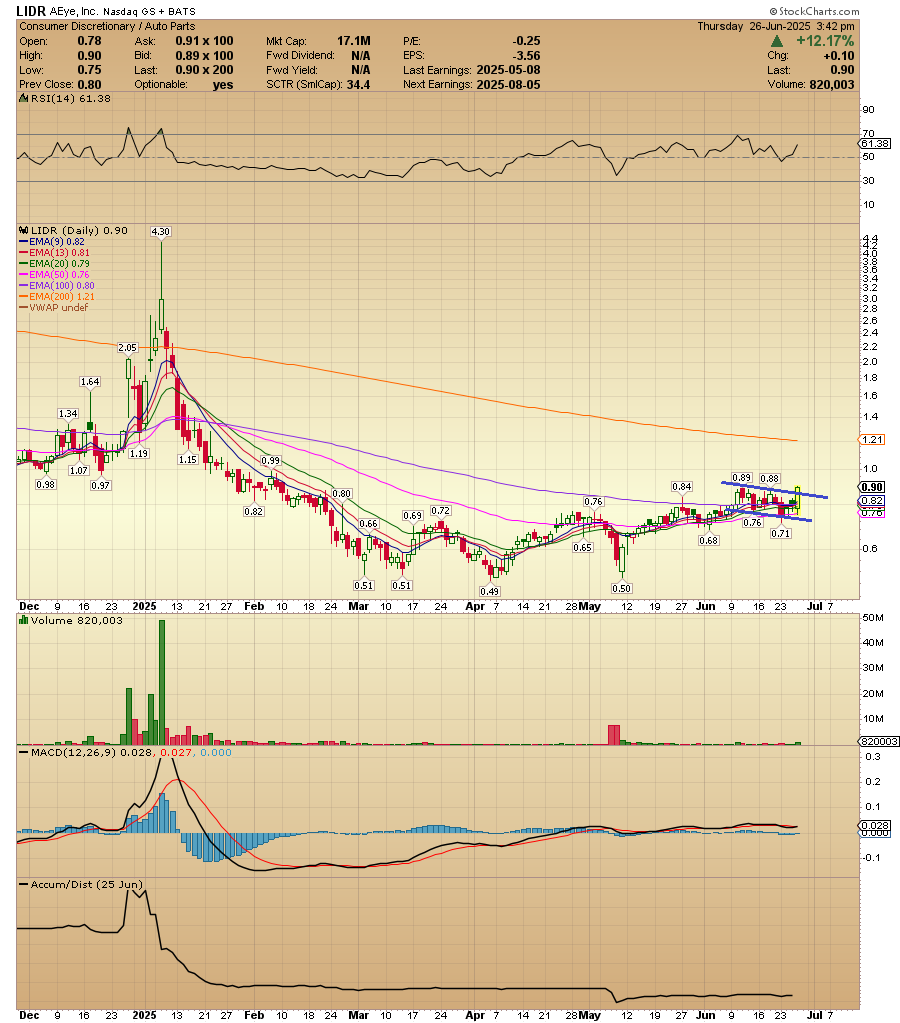Click the Last Earnings date 2025-05-08

pos(508,70)
